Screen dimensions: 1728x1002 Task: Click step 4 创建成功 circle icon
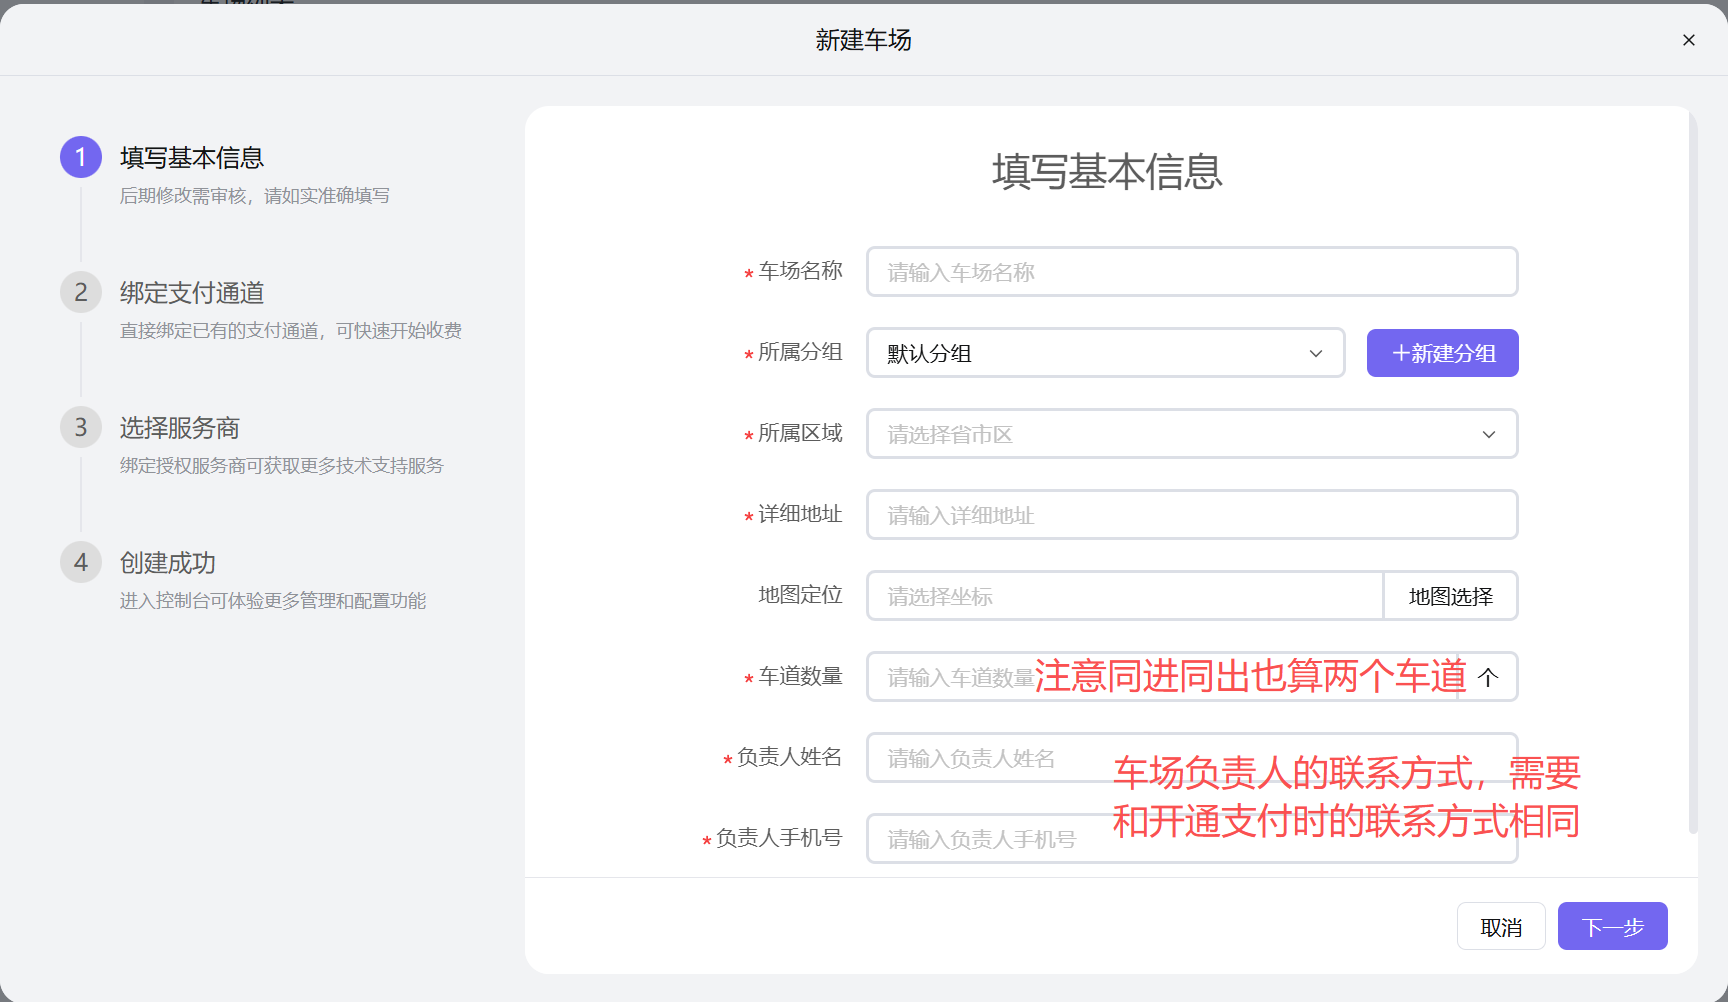[80, 562]
